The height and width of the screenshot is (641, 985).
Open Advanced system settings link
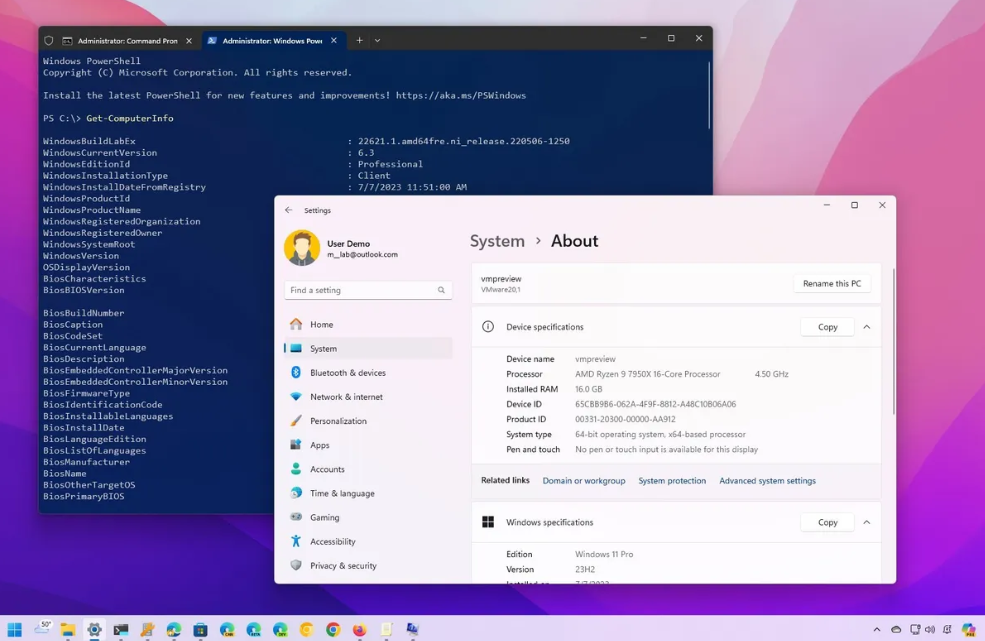pyautogui.click(x=767, y=481)
